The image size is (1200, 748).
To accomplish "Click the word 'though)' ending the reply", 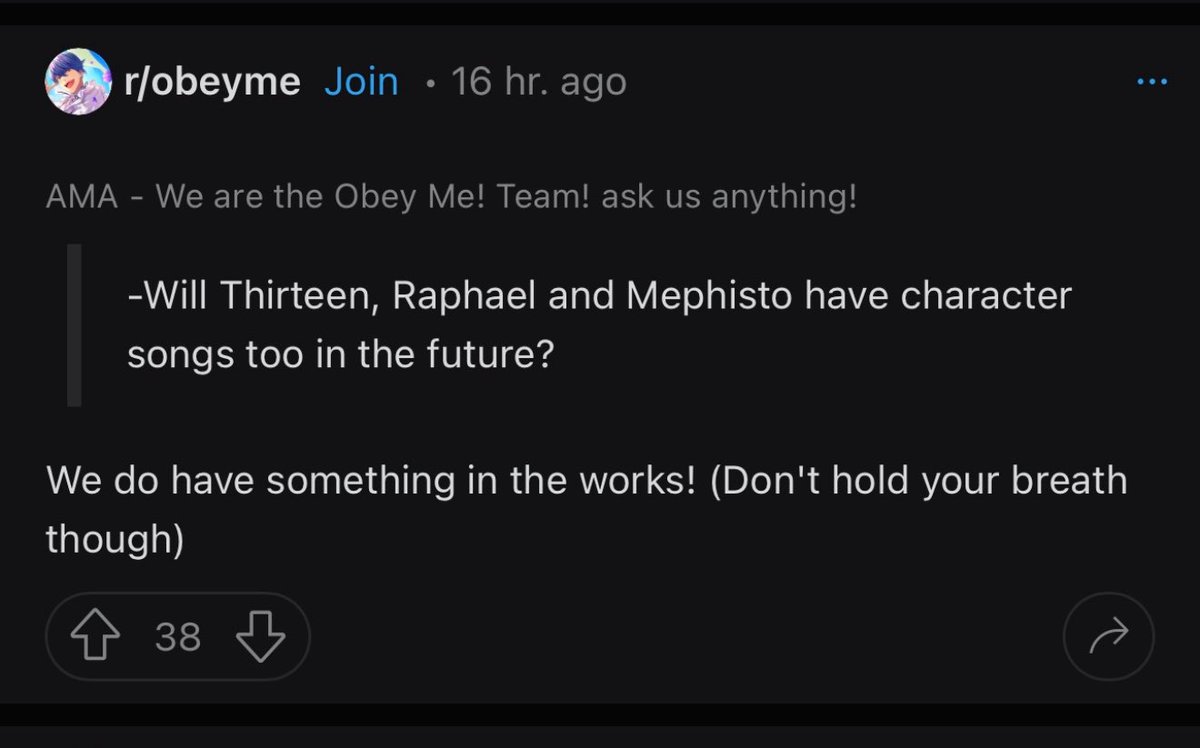I will coord(115,539).
